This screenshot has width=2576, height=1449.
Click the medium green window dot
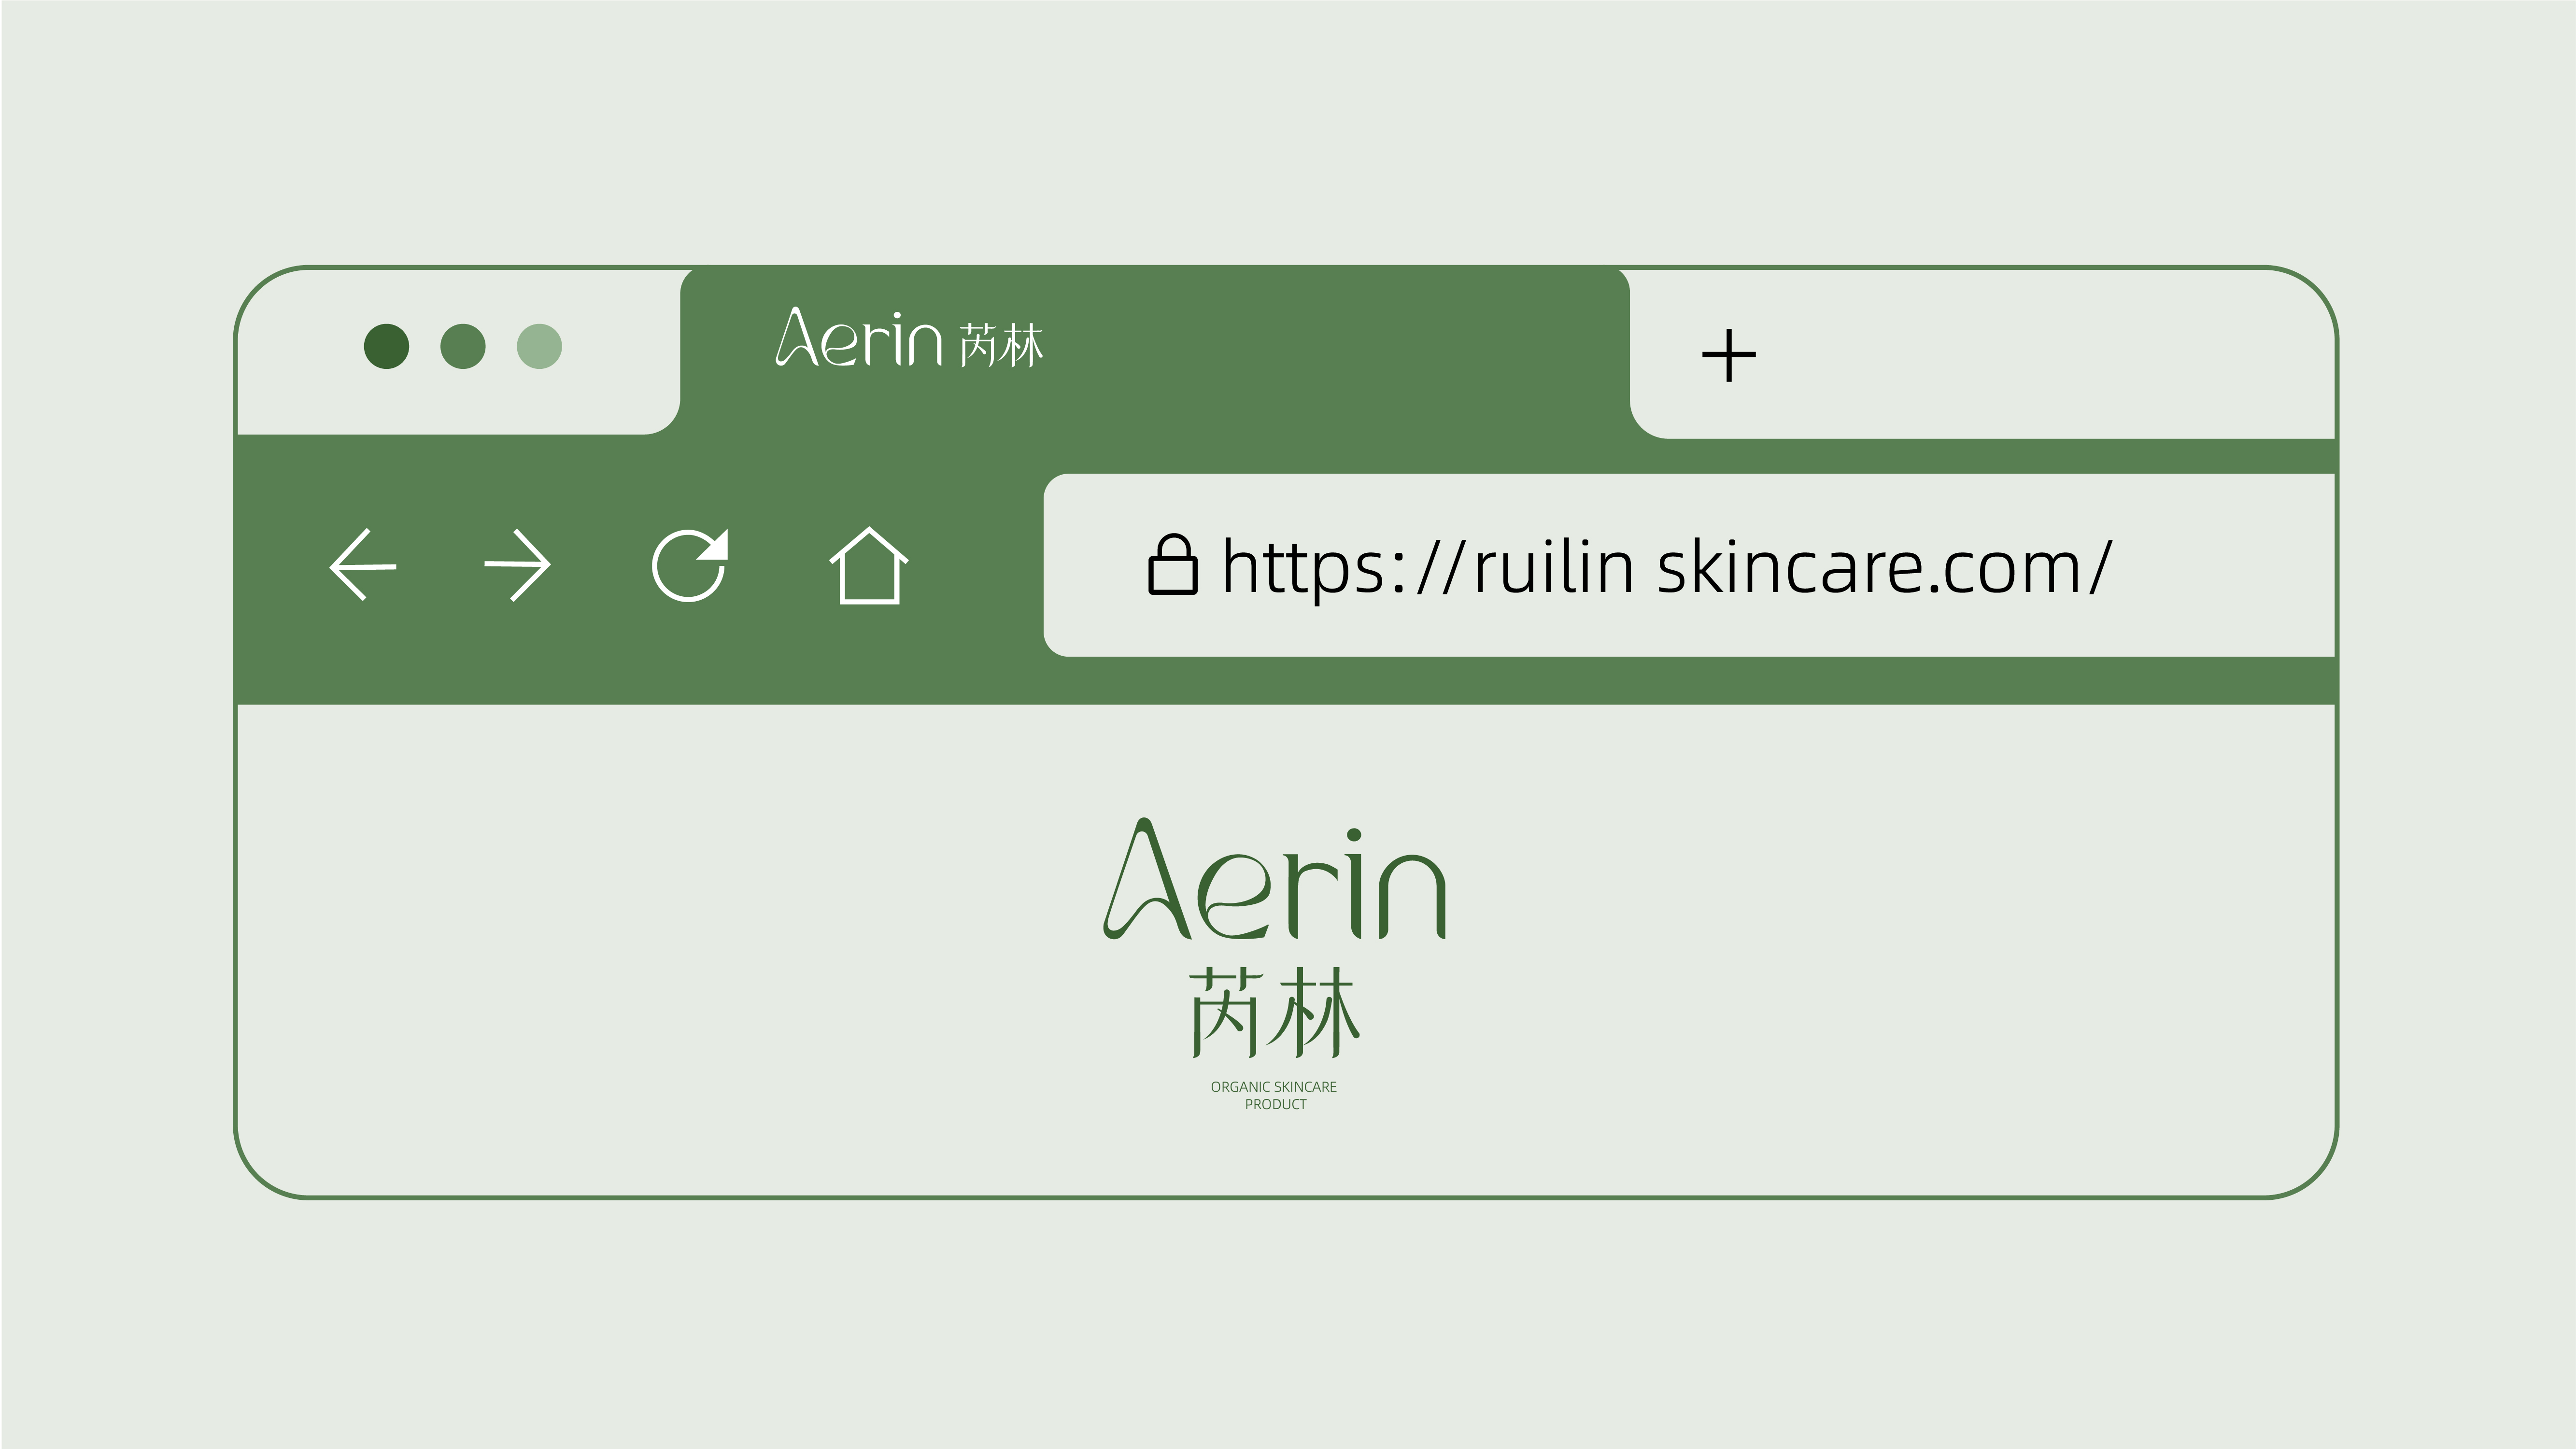coord(463,346)
